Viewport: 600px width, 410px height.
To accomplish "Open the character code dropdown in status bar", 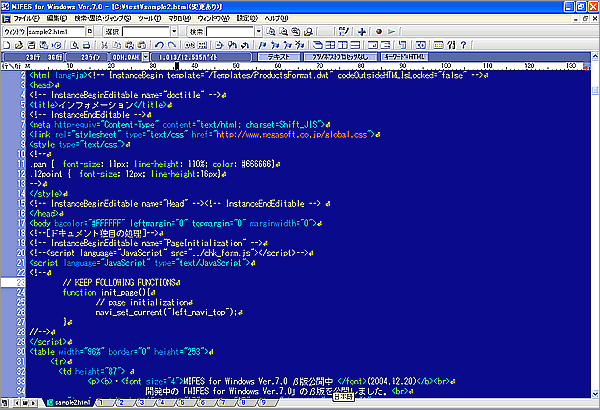I will pos(145,57).
